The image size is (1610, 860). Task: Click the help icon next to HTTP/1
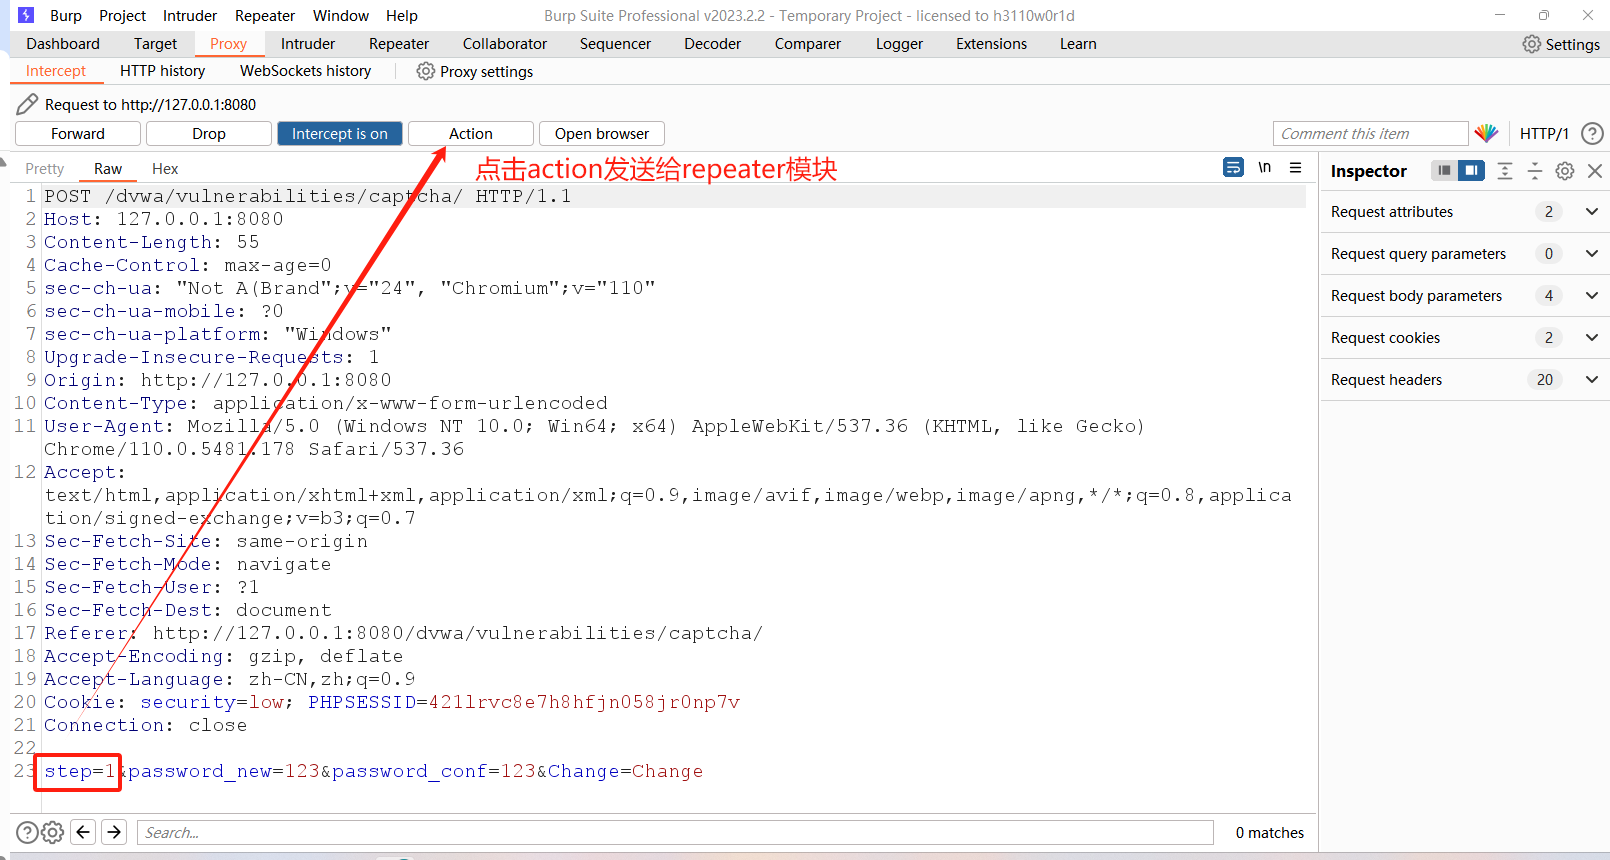pos(1592,133)
